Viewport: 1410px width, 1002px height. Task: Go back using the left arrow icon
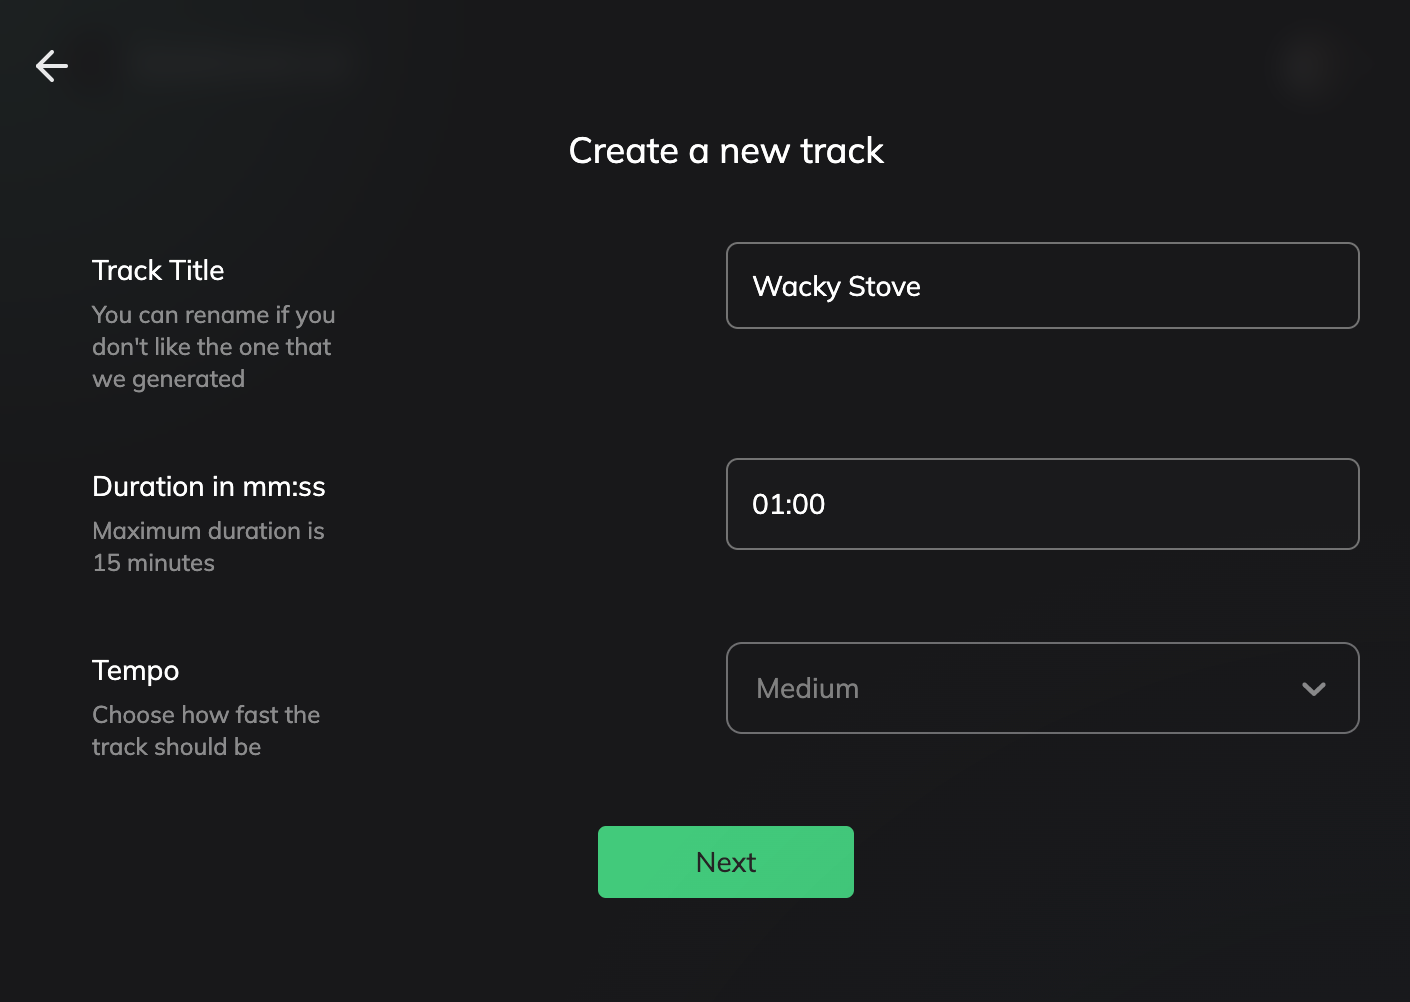click(52, 66)
